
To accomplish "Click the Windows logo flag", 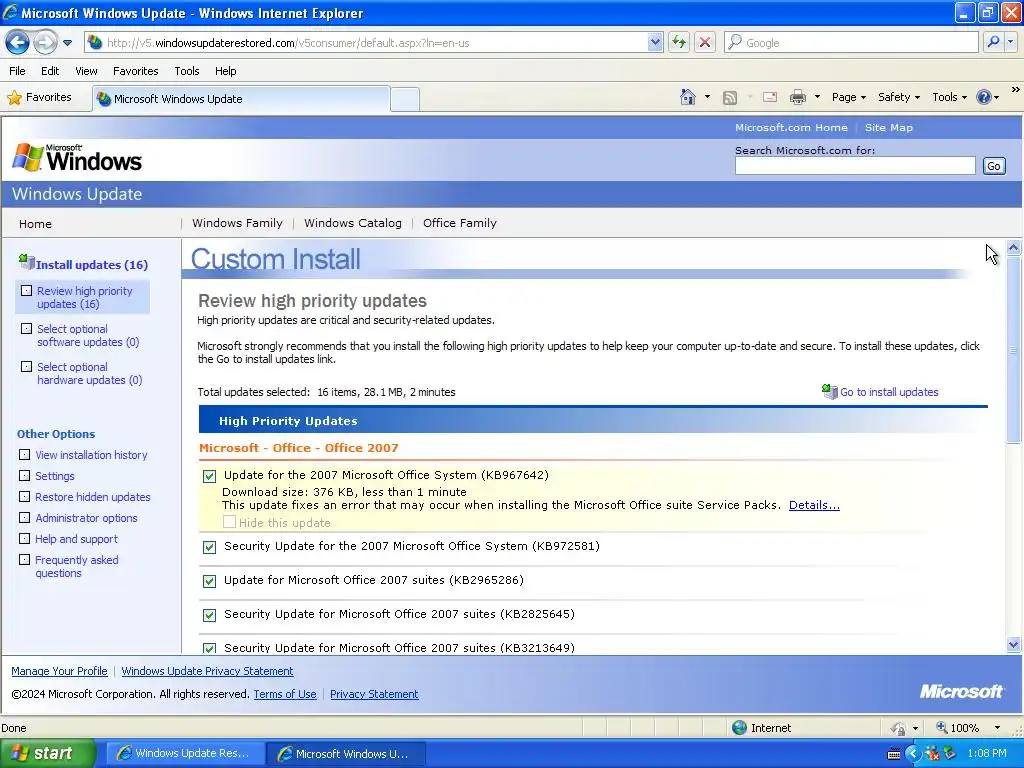I will (x=27, y=157).
